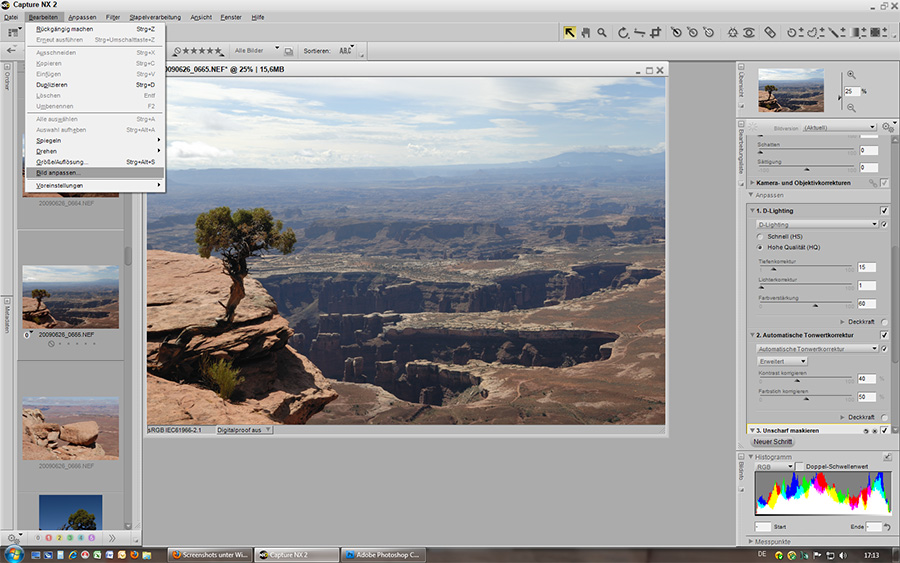This screenshot has height=563, width=900.
Task: Pick the white control point tool
Action: [709, 33]
